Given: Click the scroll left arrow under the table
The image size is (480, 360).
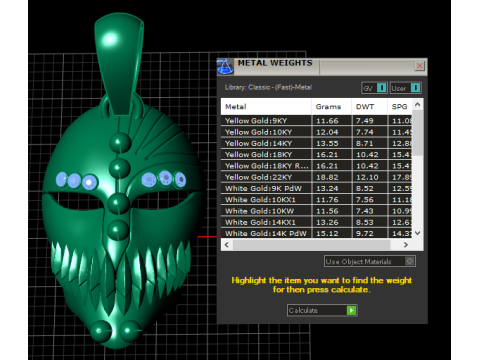Looking at the screenshot, I should click(227, 245).
